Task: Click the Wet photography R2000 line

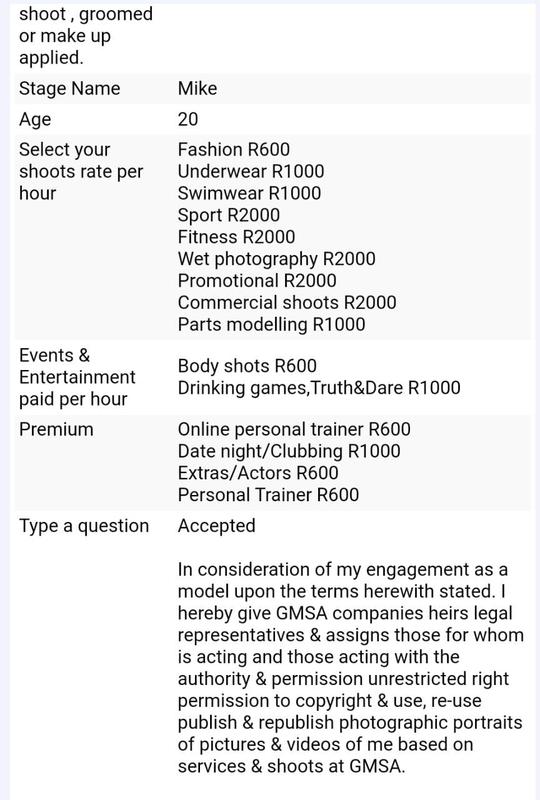Action: tap(276, 259)
